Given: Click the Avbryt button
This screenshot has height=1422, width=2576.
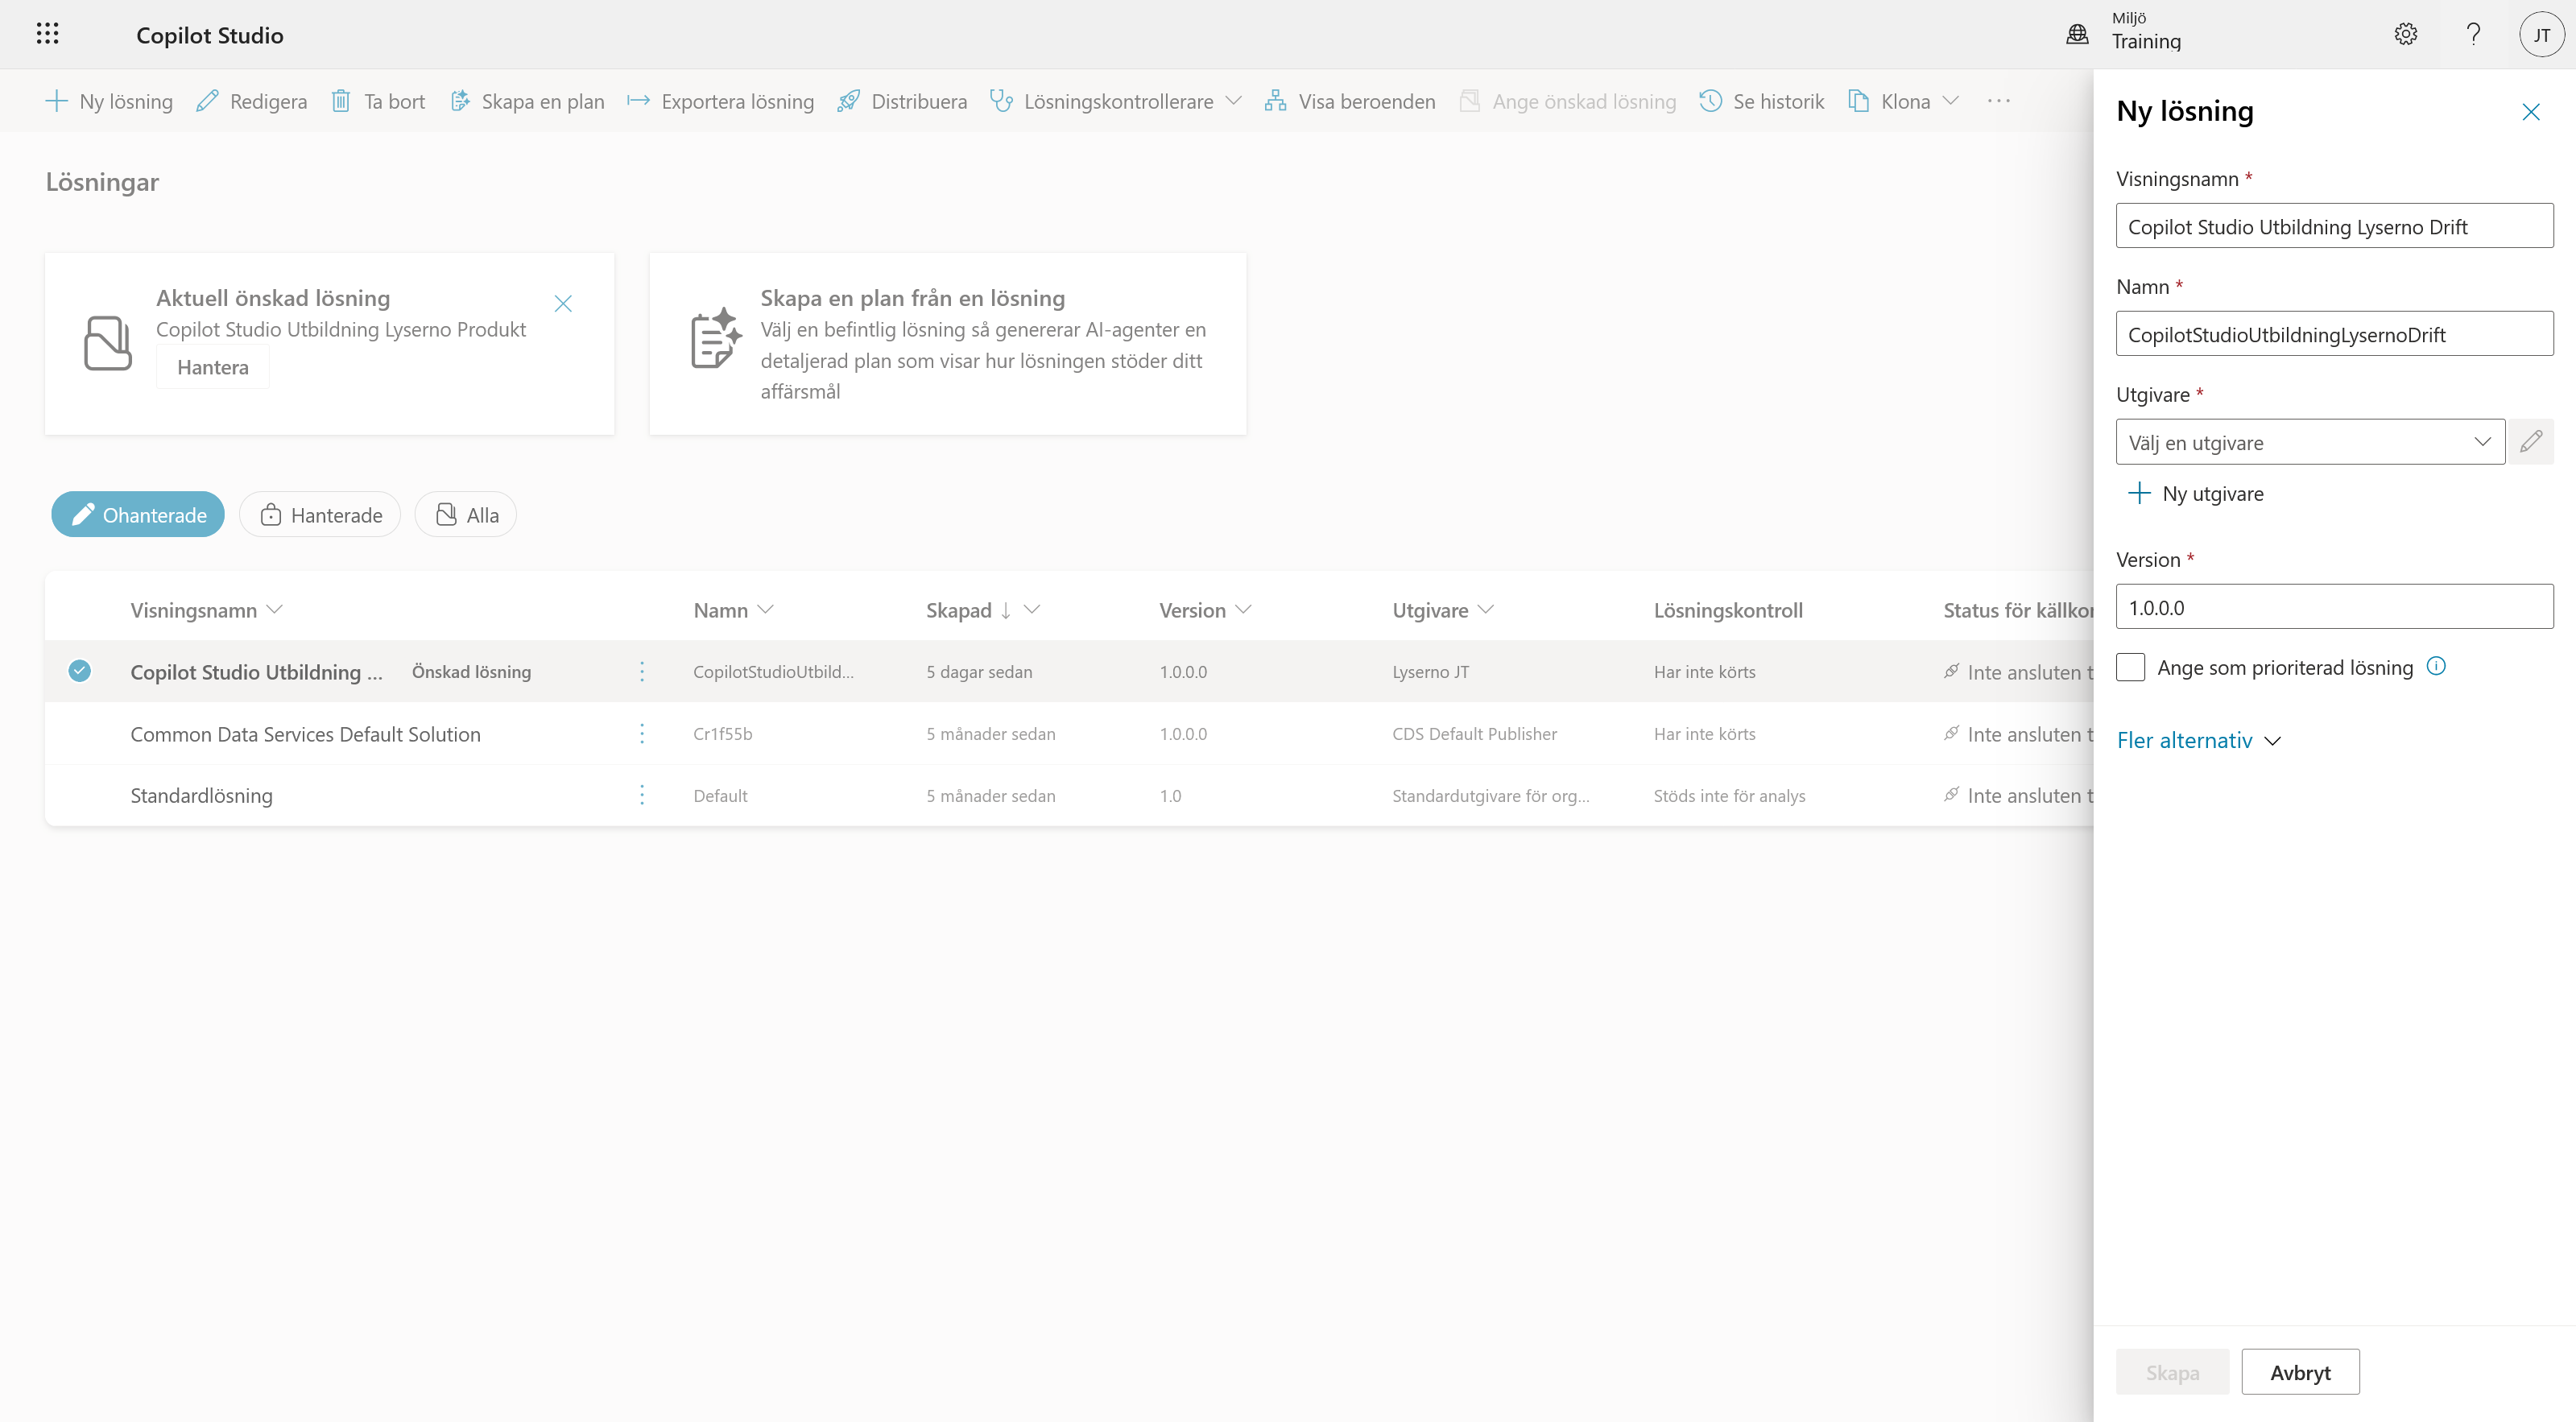Looking at the screenshot, I should 2300,1372.
